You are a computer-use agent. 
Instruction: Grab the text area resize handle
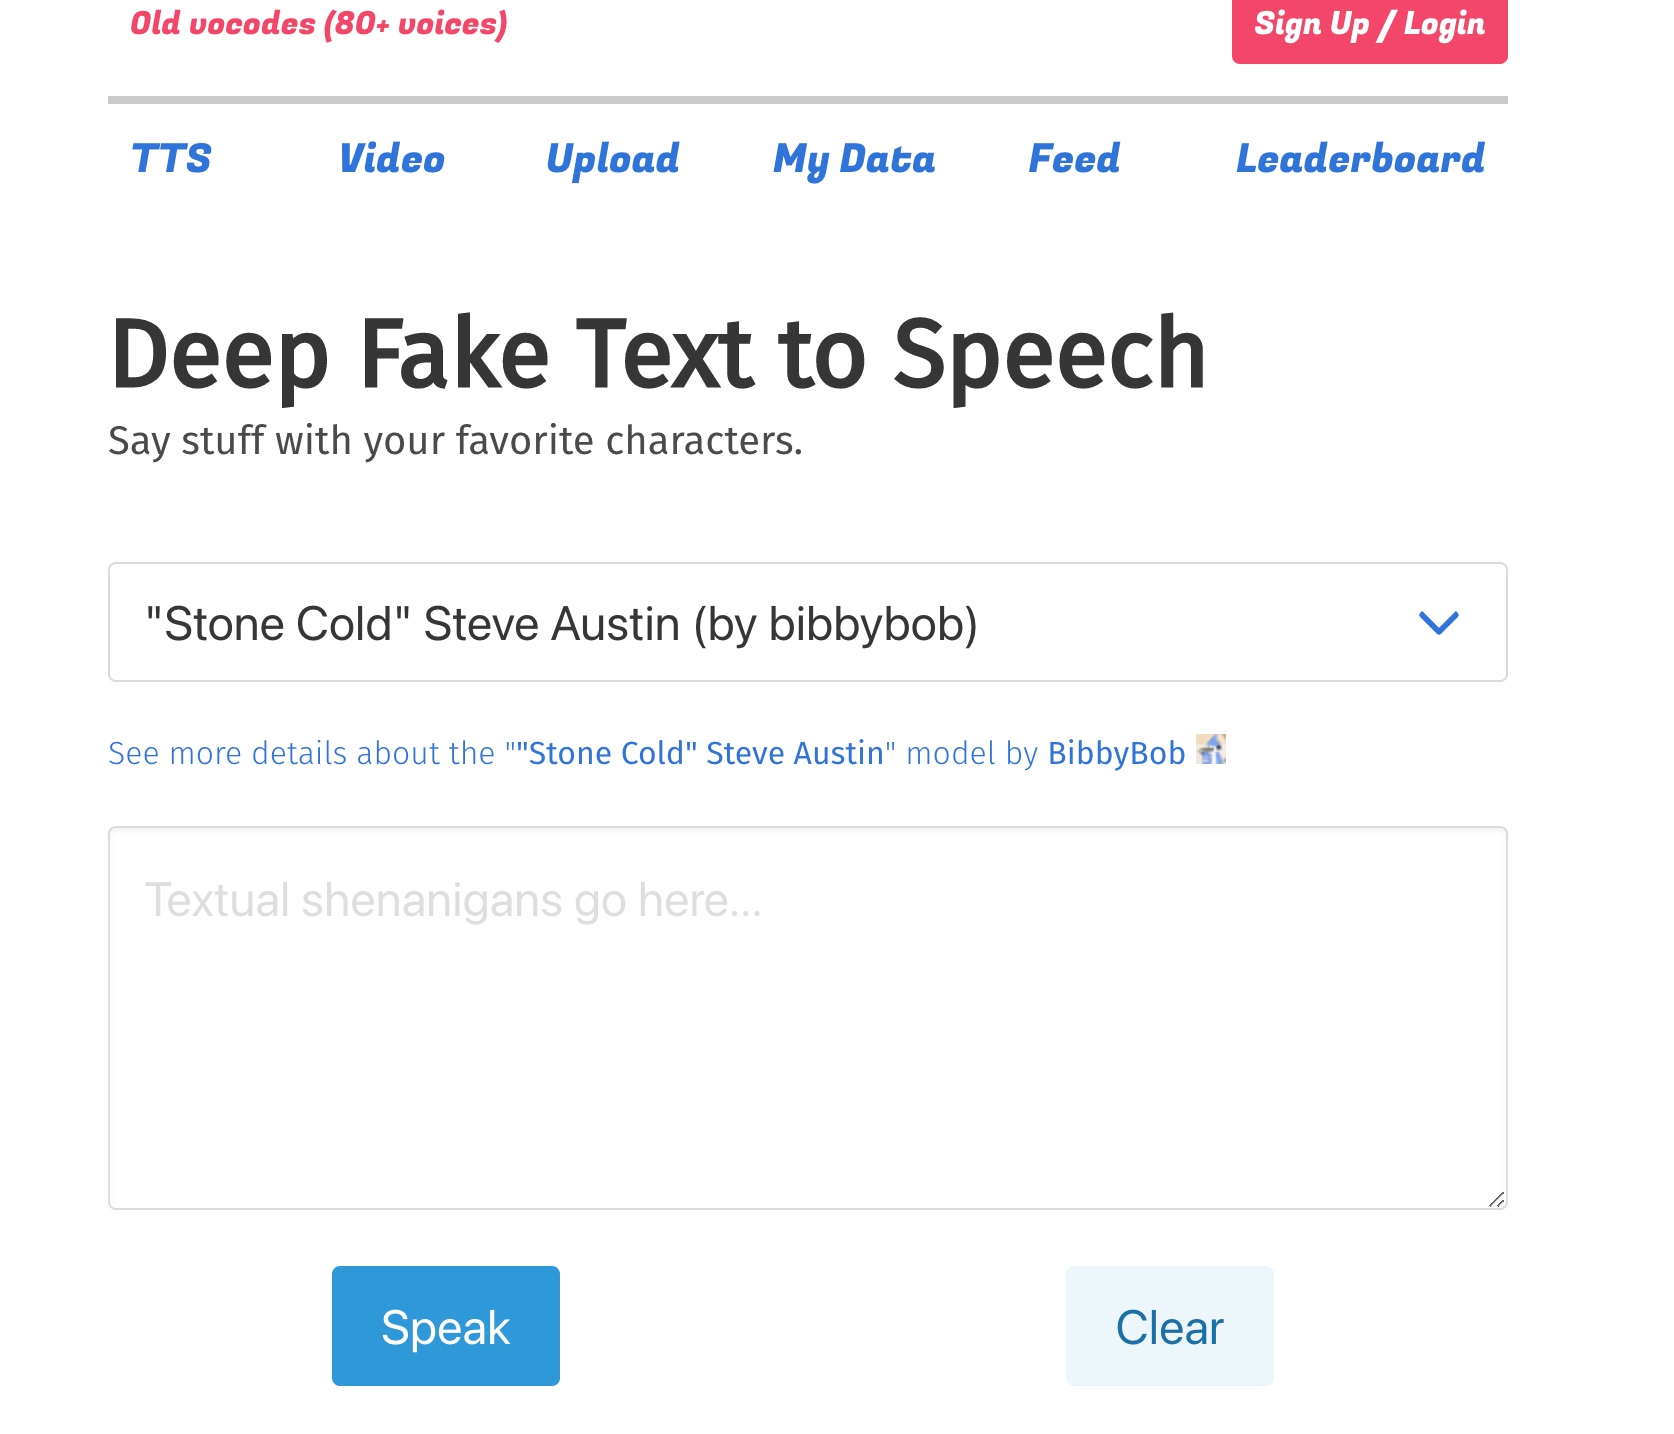pyautogui.click(x=1496, y=1199)
